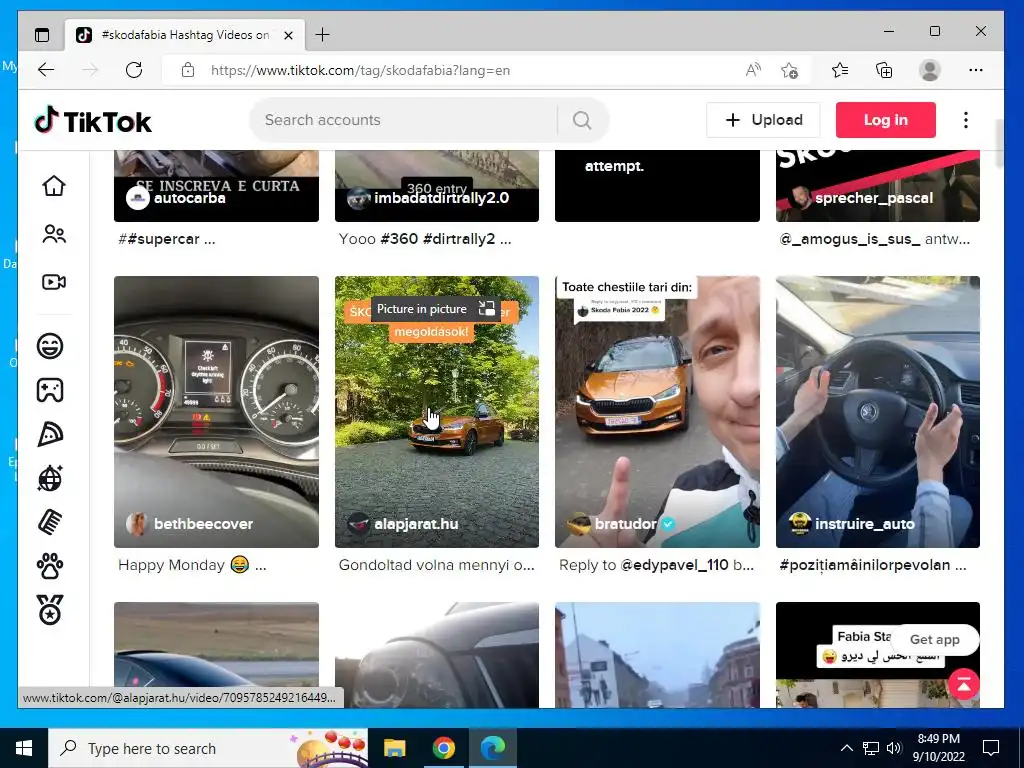
Task: View site information lock icon
Action: click(188, 70)
